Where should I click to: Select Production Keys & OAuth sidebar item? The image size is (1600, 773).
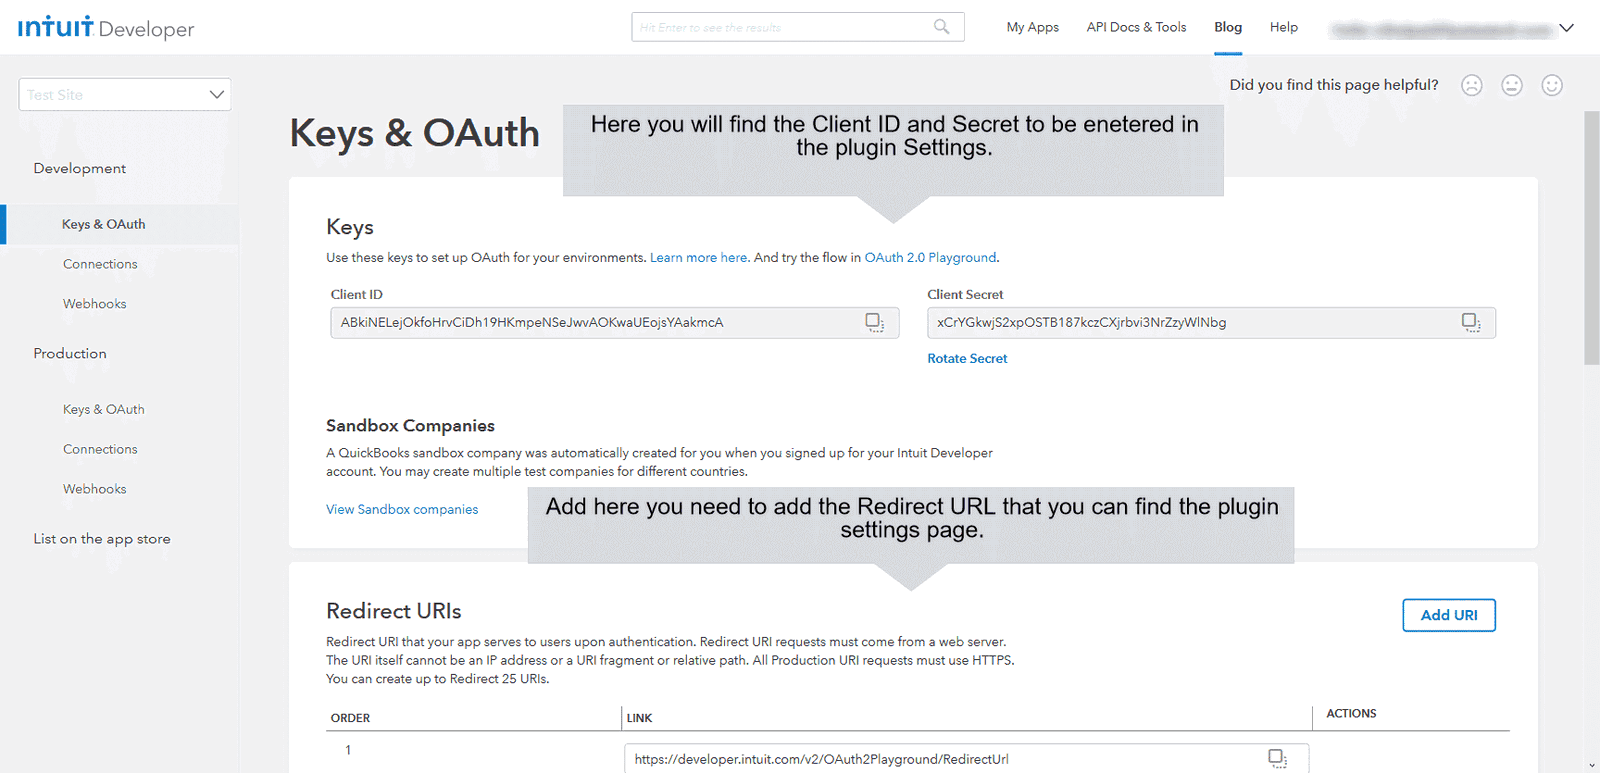coord(104,409)
